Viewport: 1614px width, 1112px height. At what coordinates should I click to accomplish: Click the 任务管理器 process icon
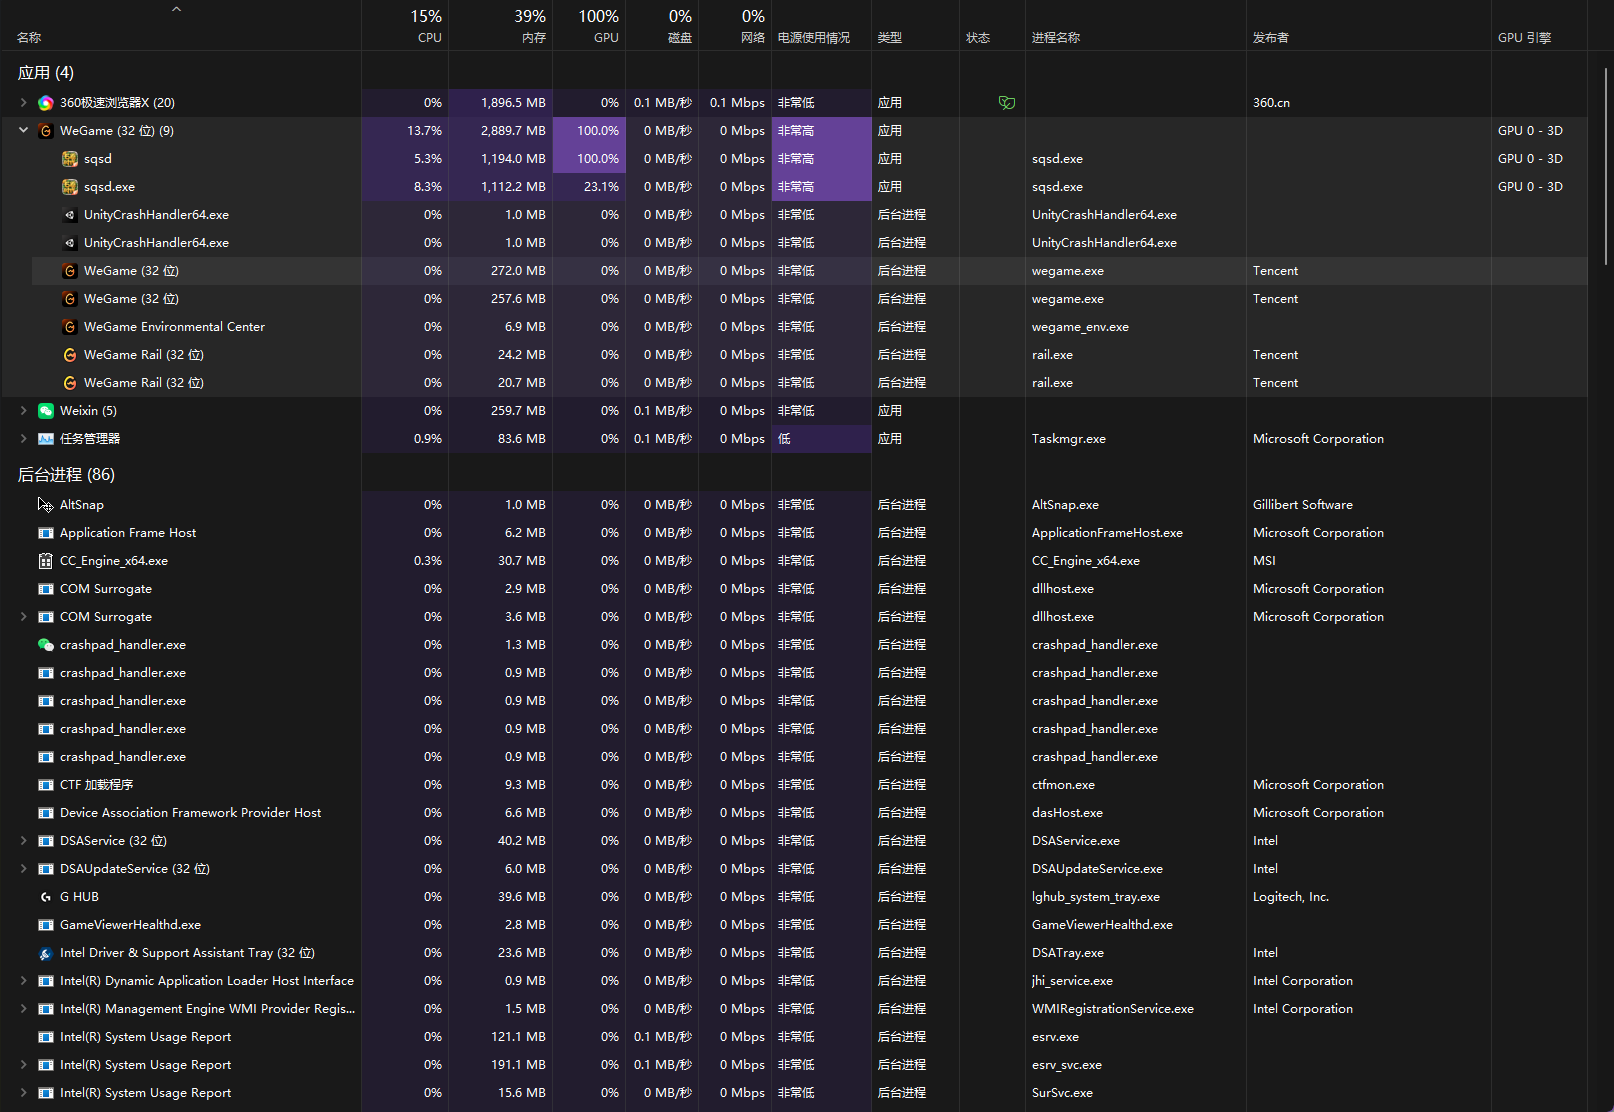point(45,439)
